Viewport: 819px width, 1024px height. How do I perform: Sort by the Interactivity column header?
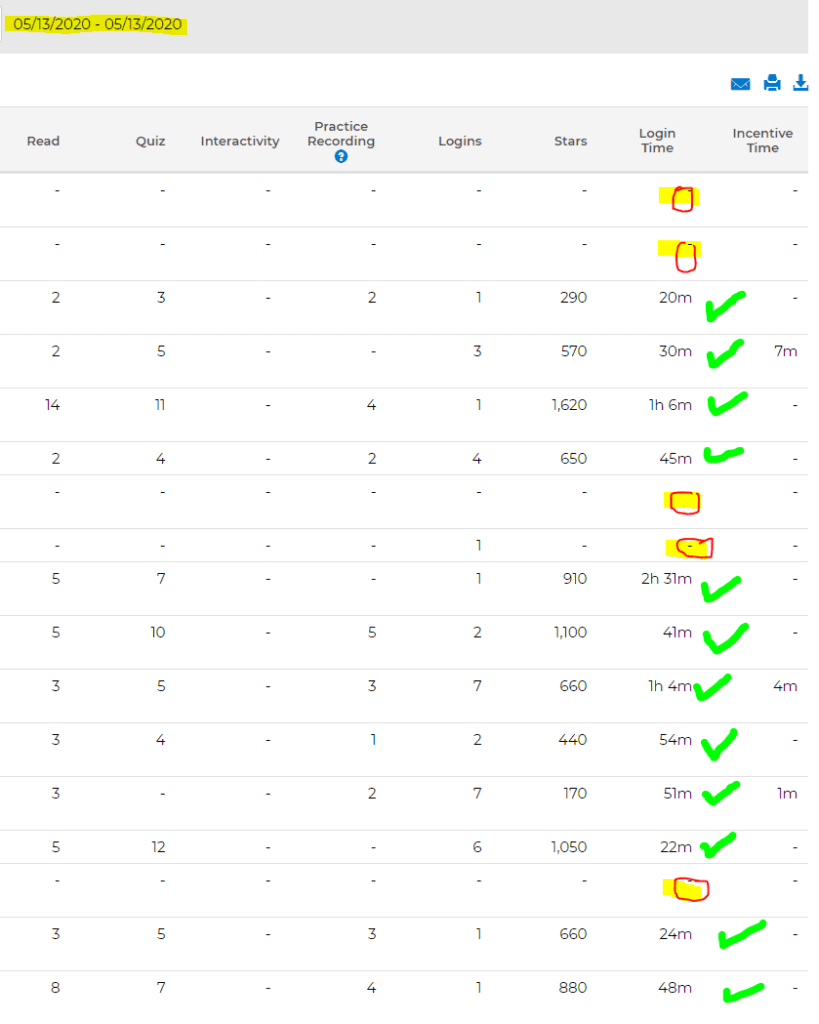(240, 141)
